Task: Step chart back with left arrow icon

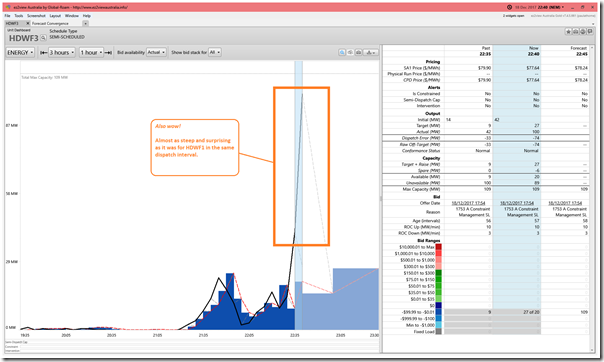Action: tap(44, 52)
